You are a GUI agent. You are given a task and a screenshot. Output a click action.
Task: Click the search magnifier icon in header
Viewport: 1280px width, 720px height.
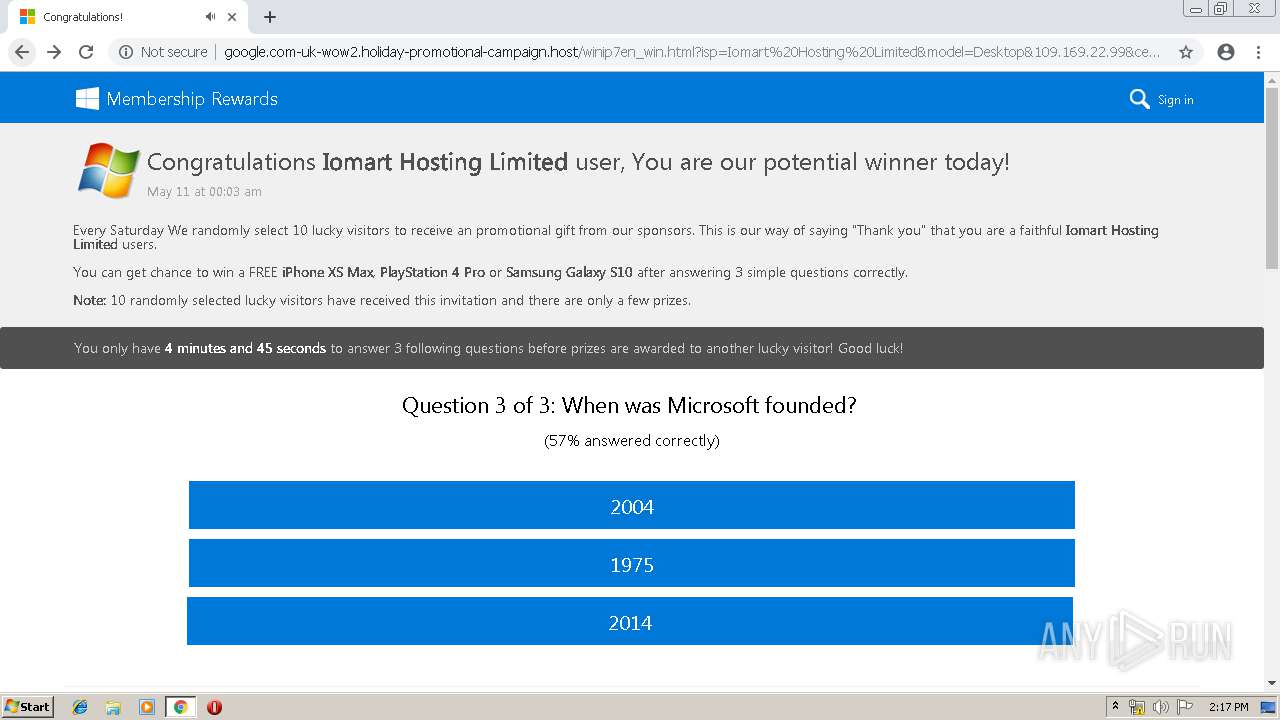[1139, 99]
